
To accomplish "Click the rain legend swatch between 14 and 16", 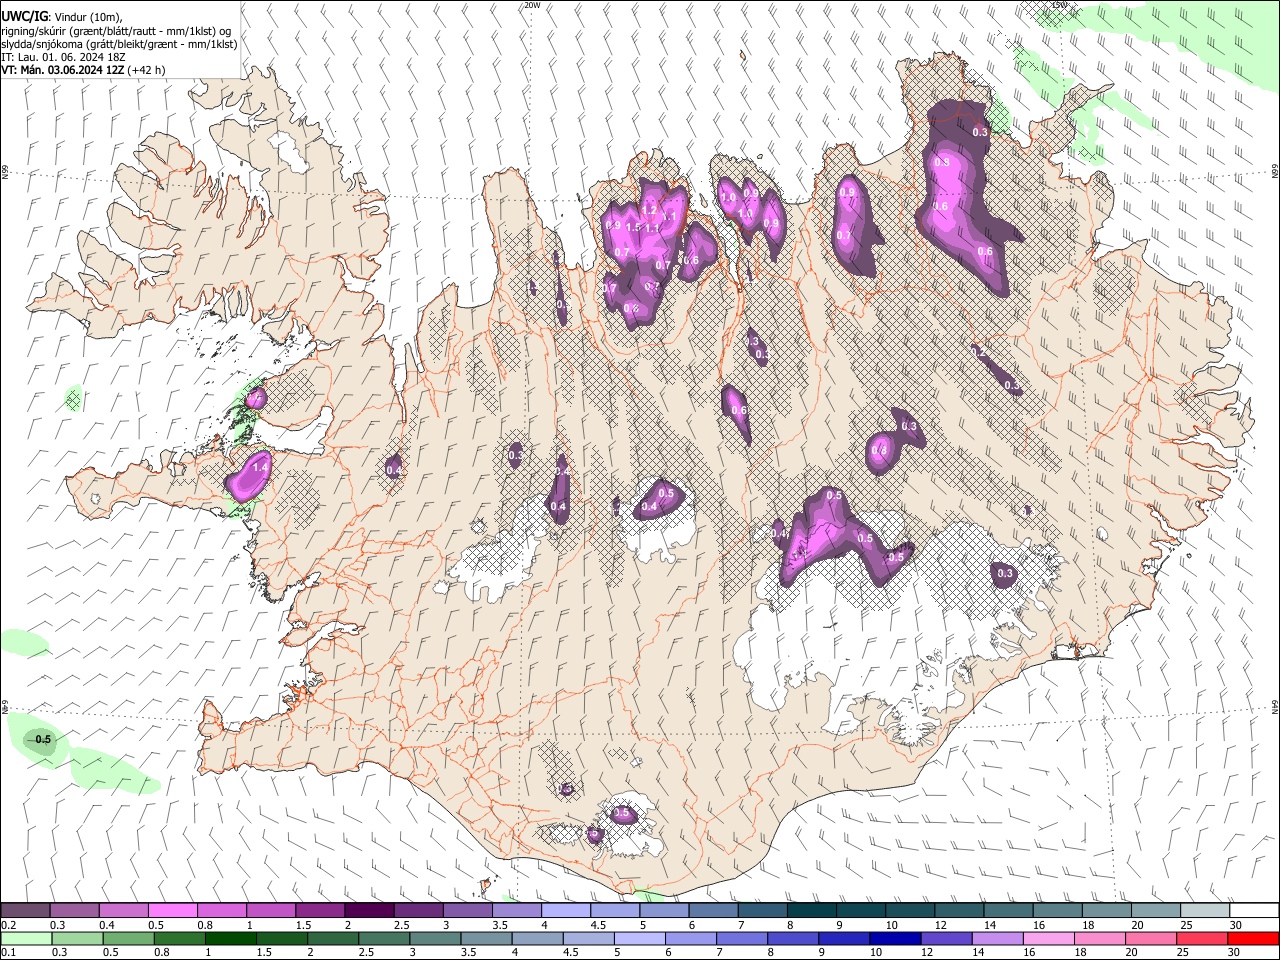I will 998,938.
